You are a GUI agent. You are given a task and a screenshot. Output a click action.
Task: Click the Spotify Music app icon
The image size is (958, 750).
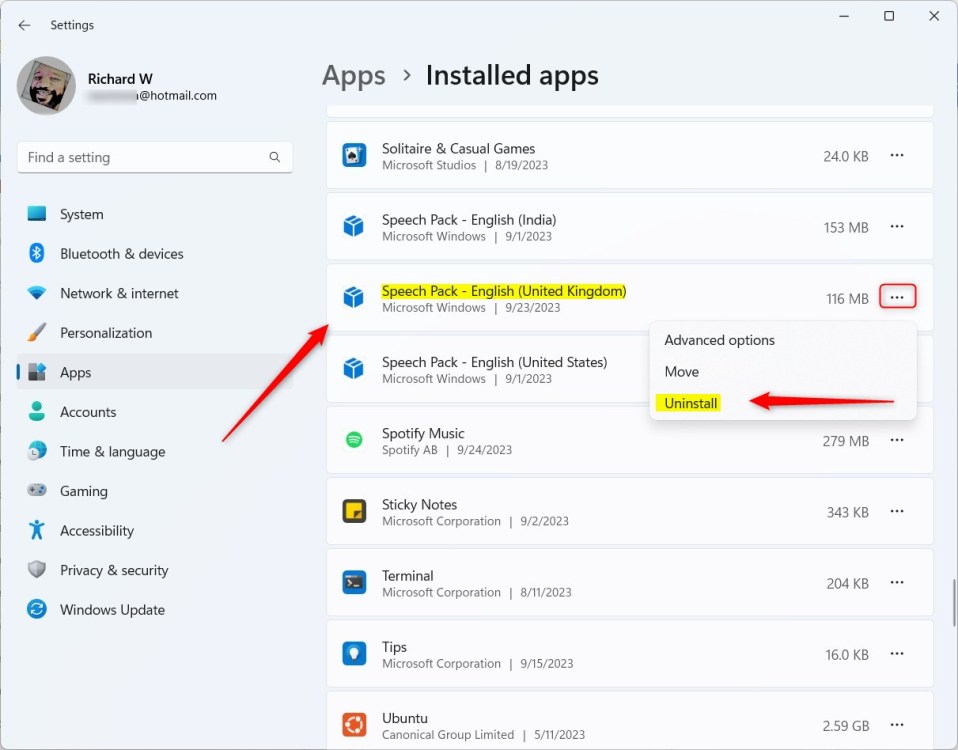click(354, 440)
